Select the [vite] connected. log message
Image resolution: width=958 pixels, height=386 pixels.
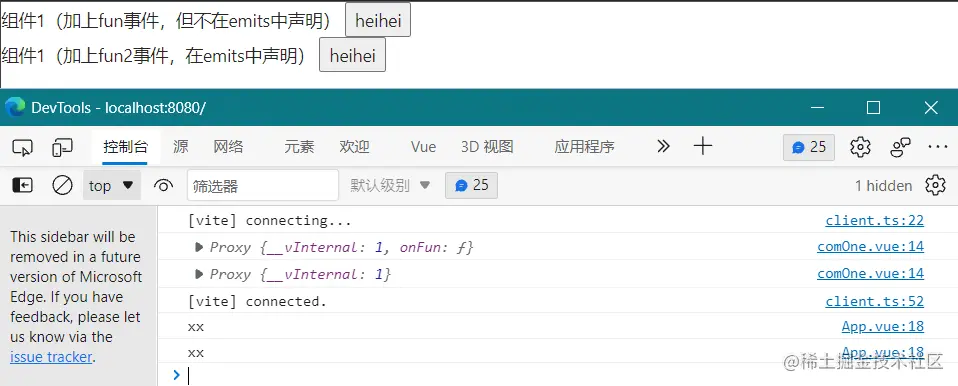257,301
